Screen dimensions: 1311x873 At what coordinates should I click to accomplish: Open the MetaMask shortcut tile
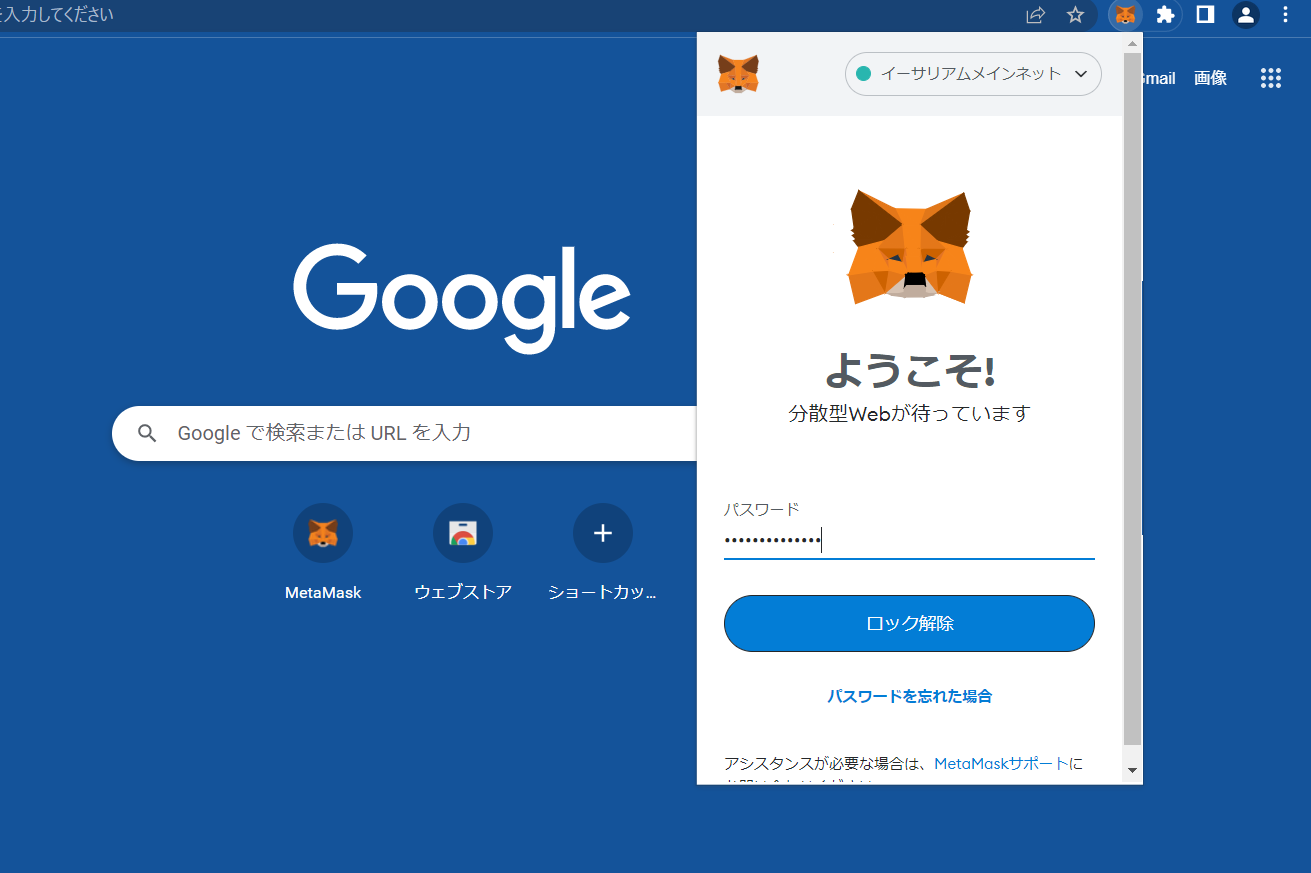click(x=323, y=552)
